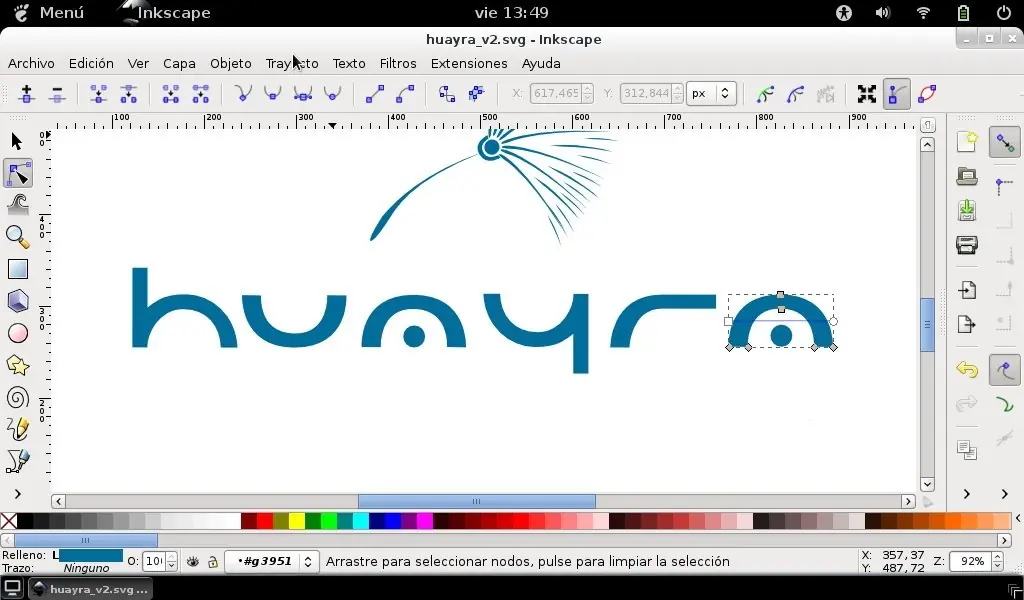
Task: Toggle show path outline
Action: pyautogui.click(x=927, y=94)
